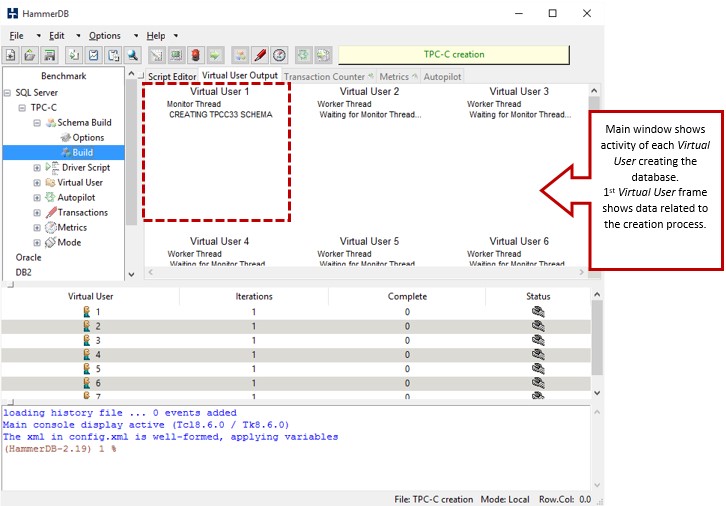This screenshot has height=506, width=726.
Task: Click status wrench icon for virtual user 3
Action: [538, 340]
